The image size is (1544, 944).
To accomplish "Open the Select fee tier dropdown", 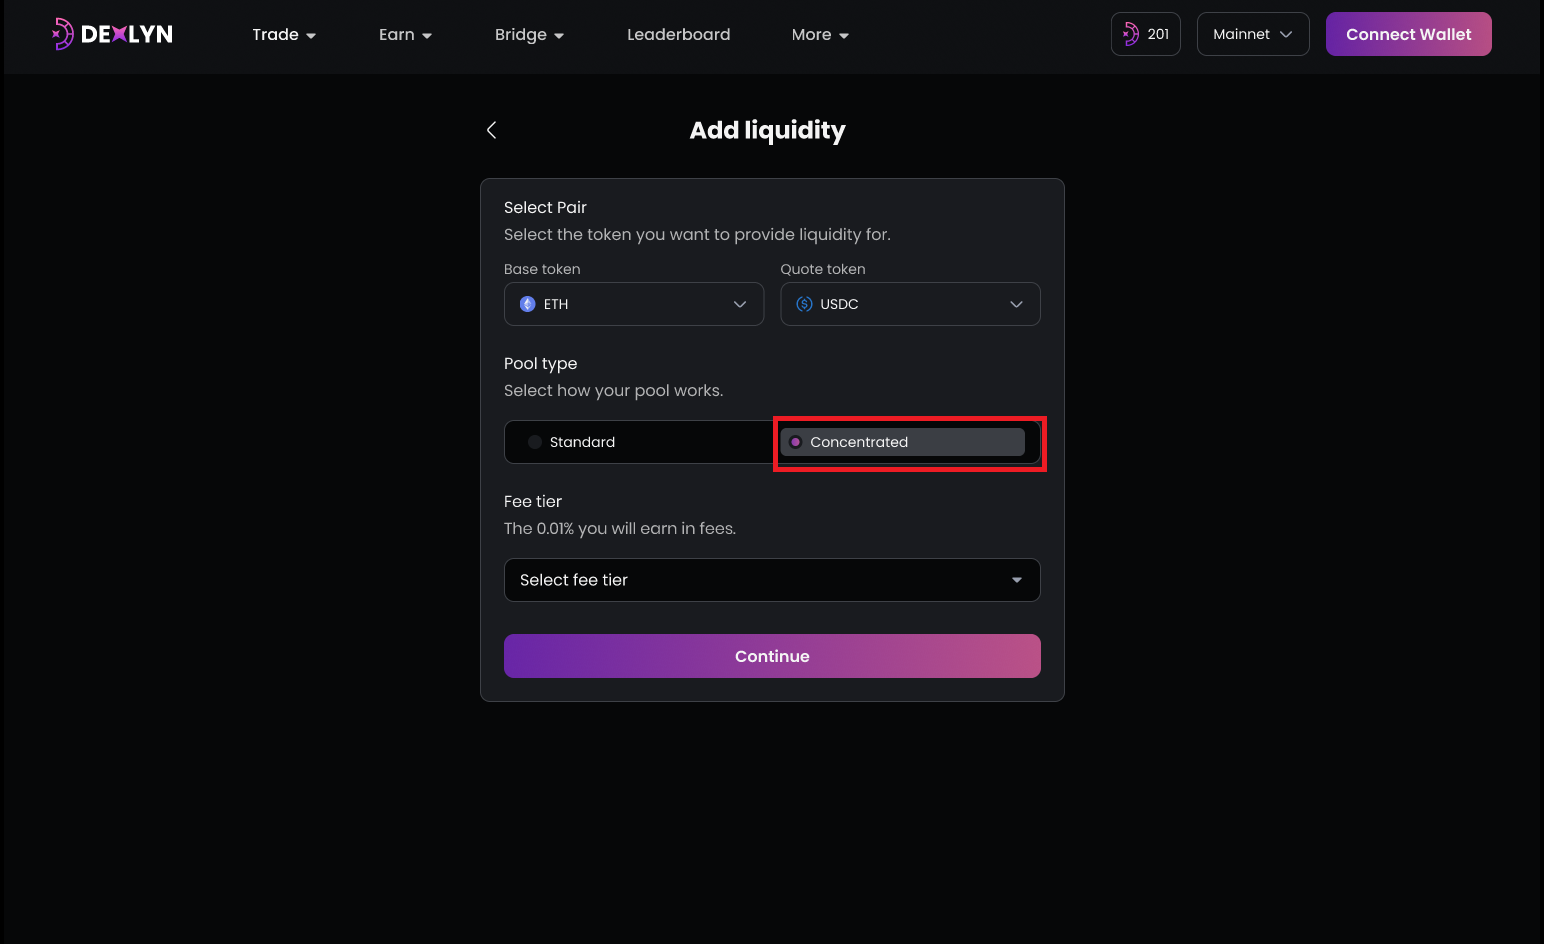I will coord(771,580).
